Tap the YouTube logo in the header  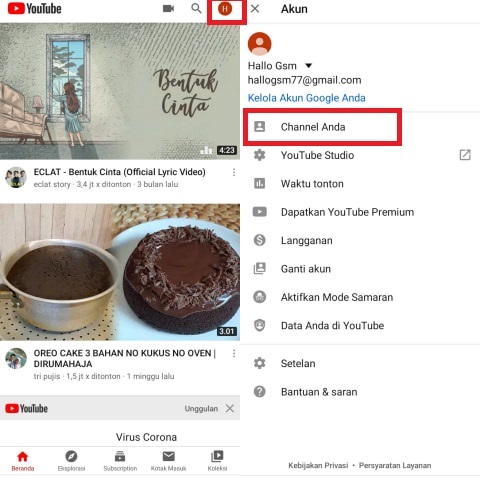pyautogui.click(x=34, y=9)
